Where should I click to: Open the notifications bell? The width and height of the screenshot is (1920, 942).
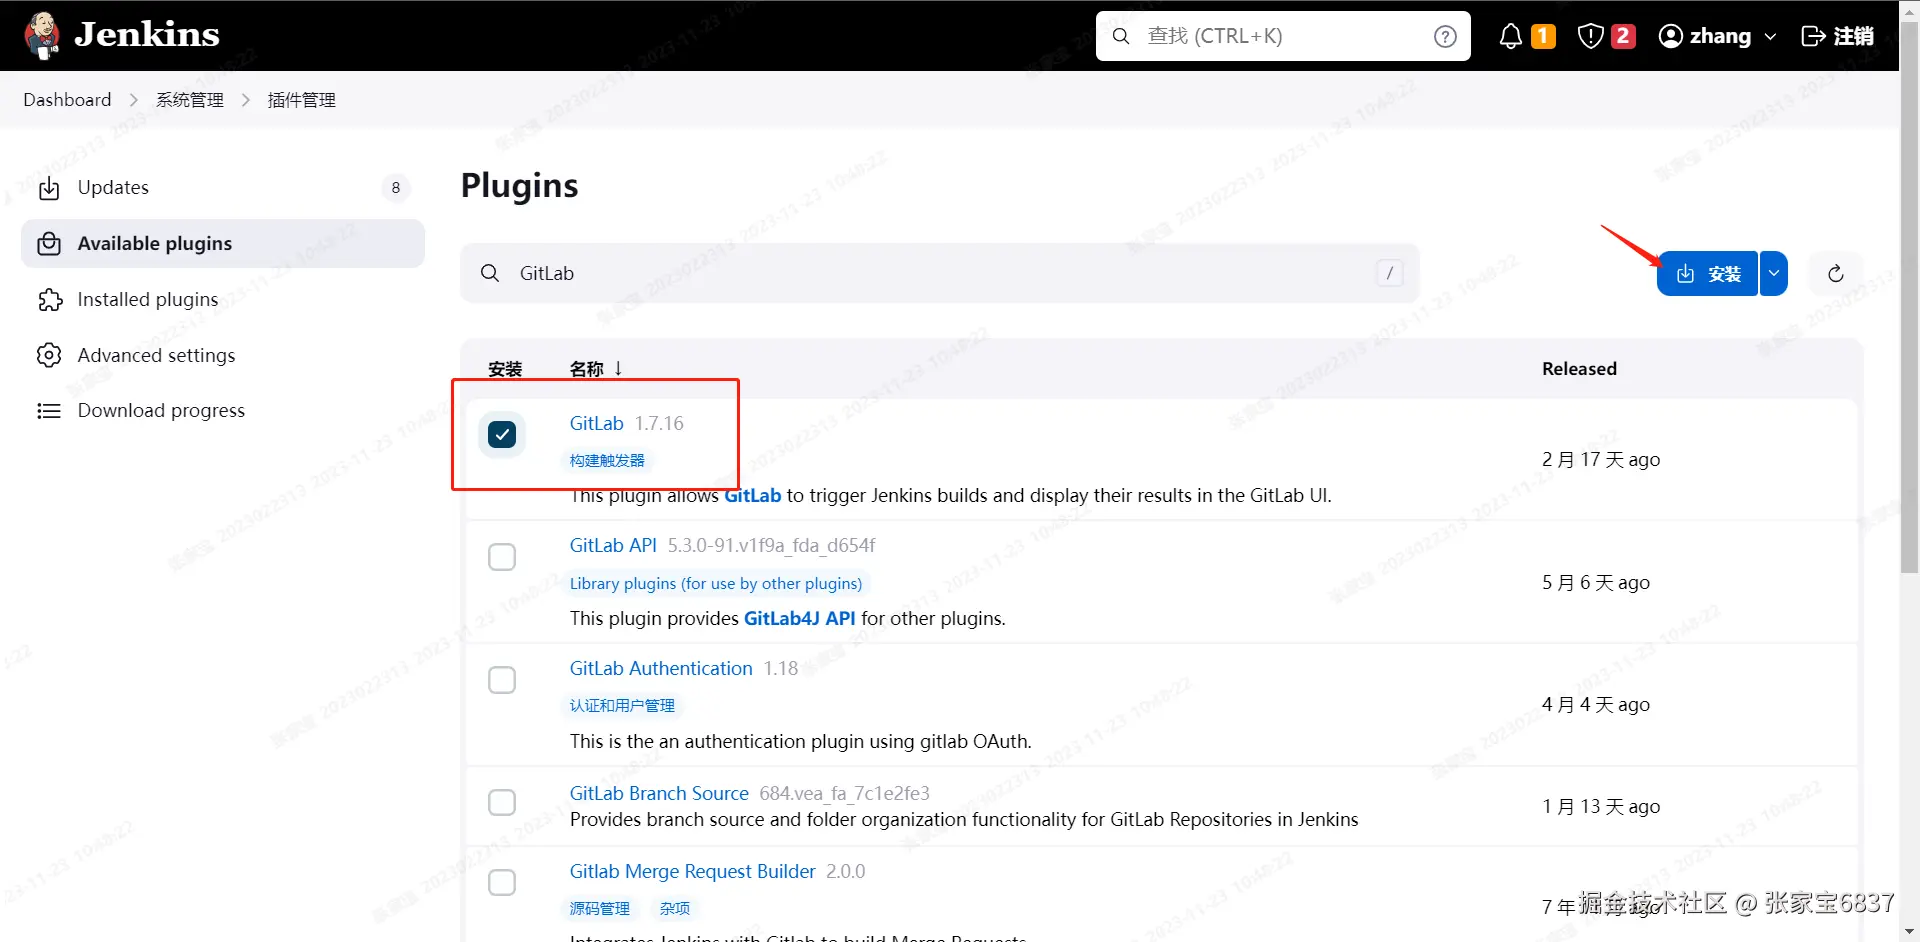tap(1510, 37)
